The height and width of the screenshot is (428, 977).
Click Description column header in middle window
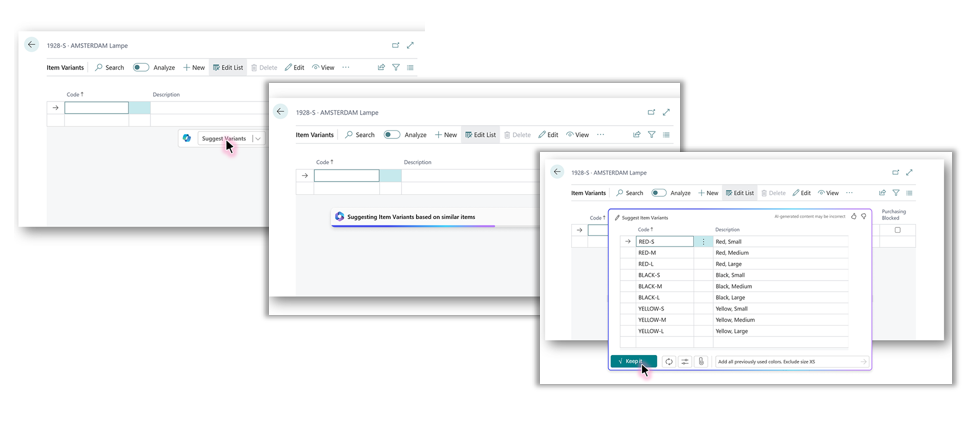(417, 162)
